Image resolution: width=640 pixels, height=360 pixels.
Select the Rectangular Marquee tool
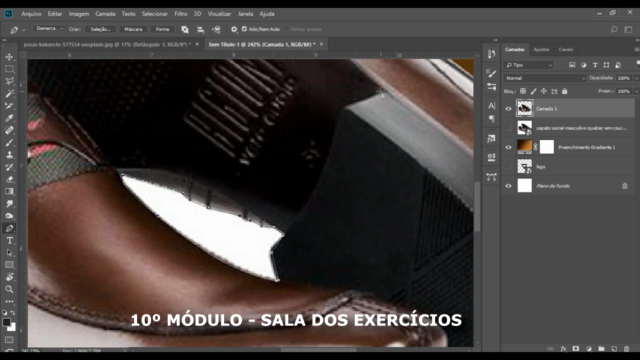(9, 69)
